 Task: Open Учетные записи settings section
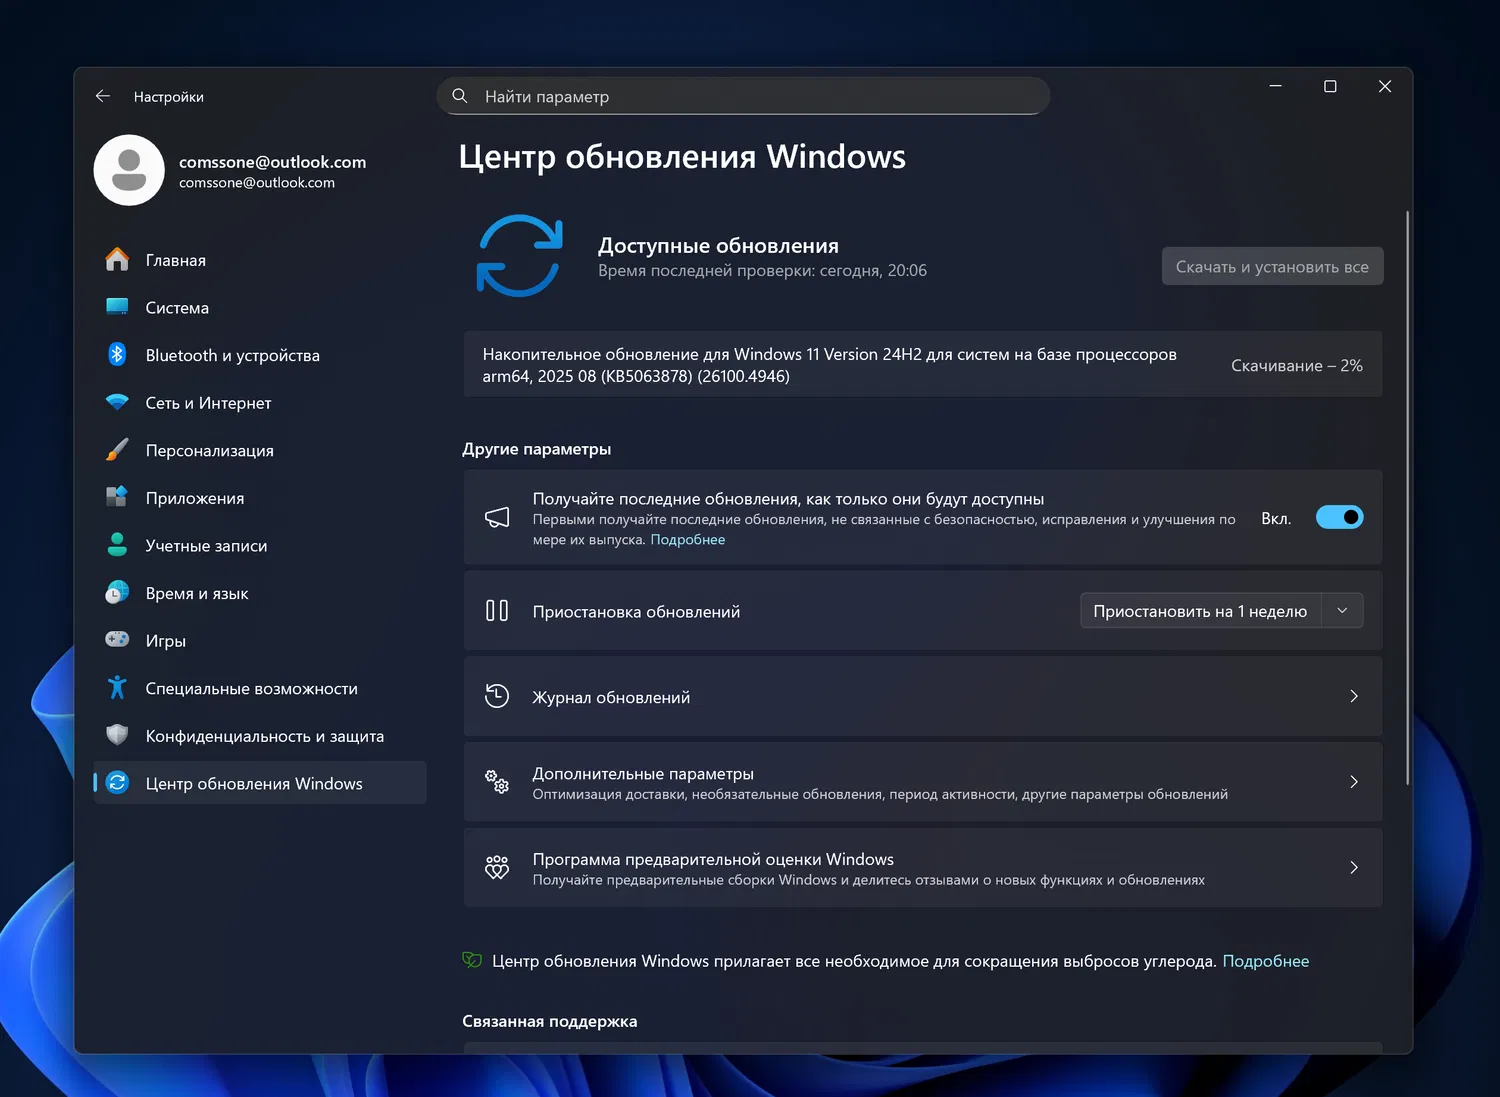[x=260, y=545]
